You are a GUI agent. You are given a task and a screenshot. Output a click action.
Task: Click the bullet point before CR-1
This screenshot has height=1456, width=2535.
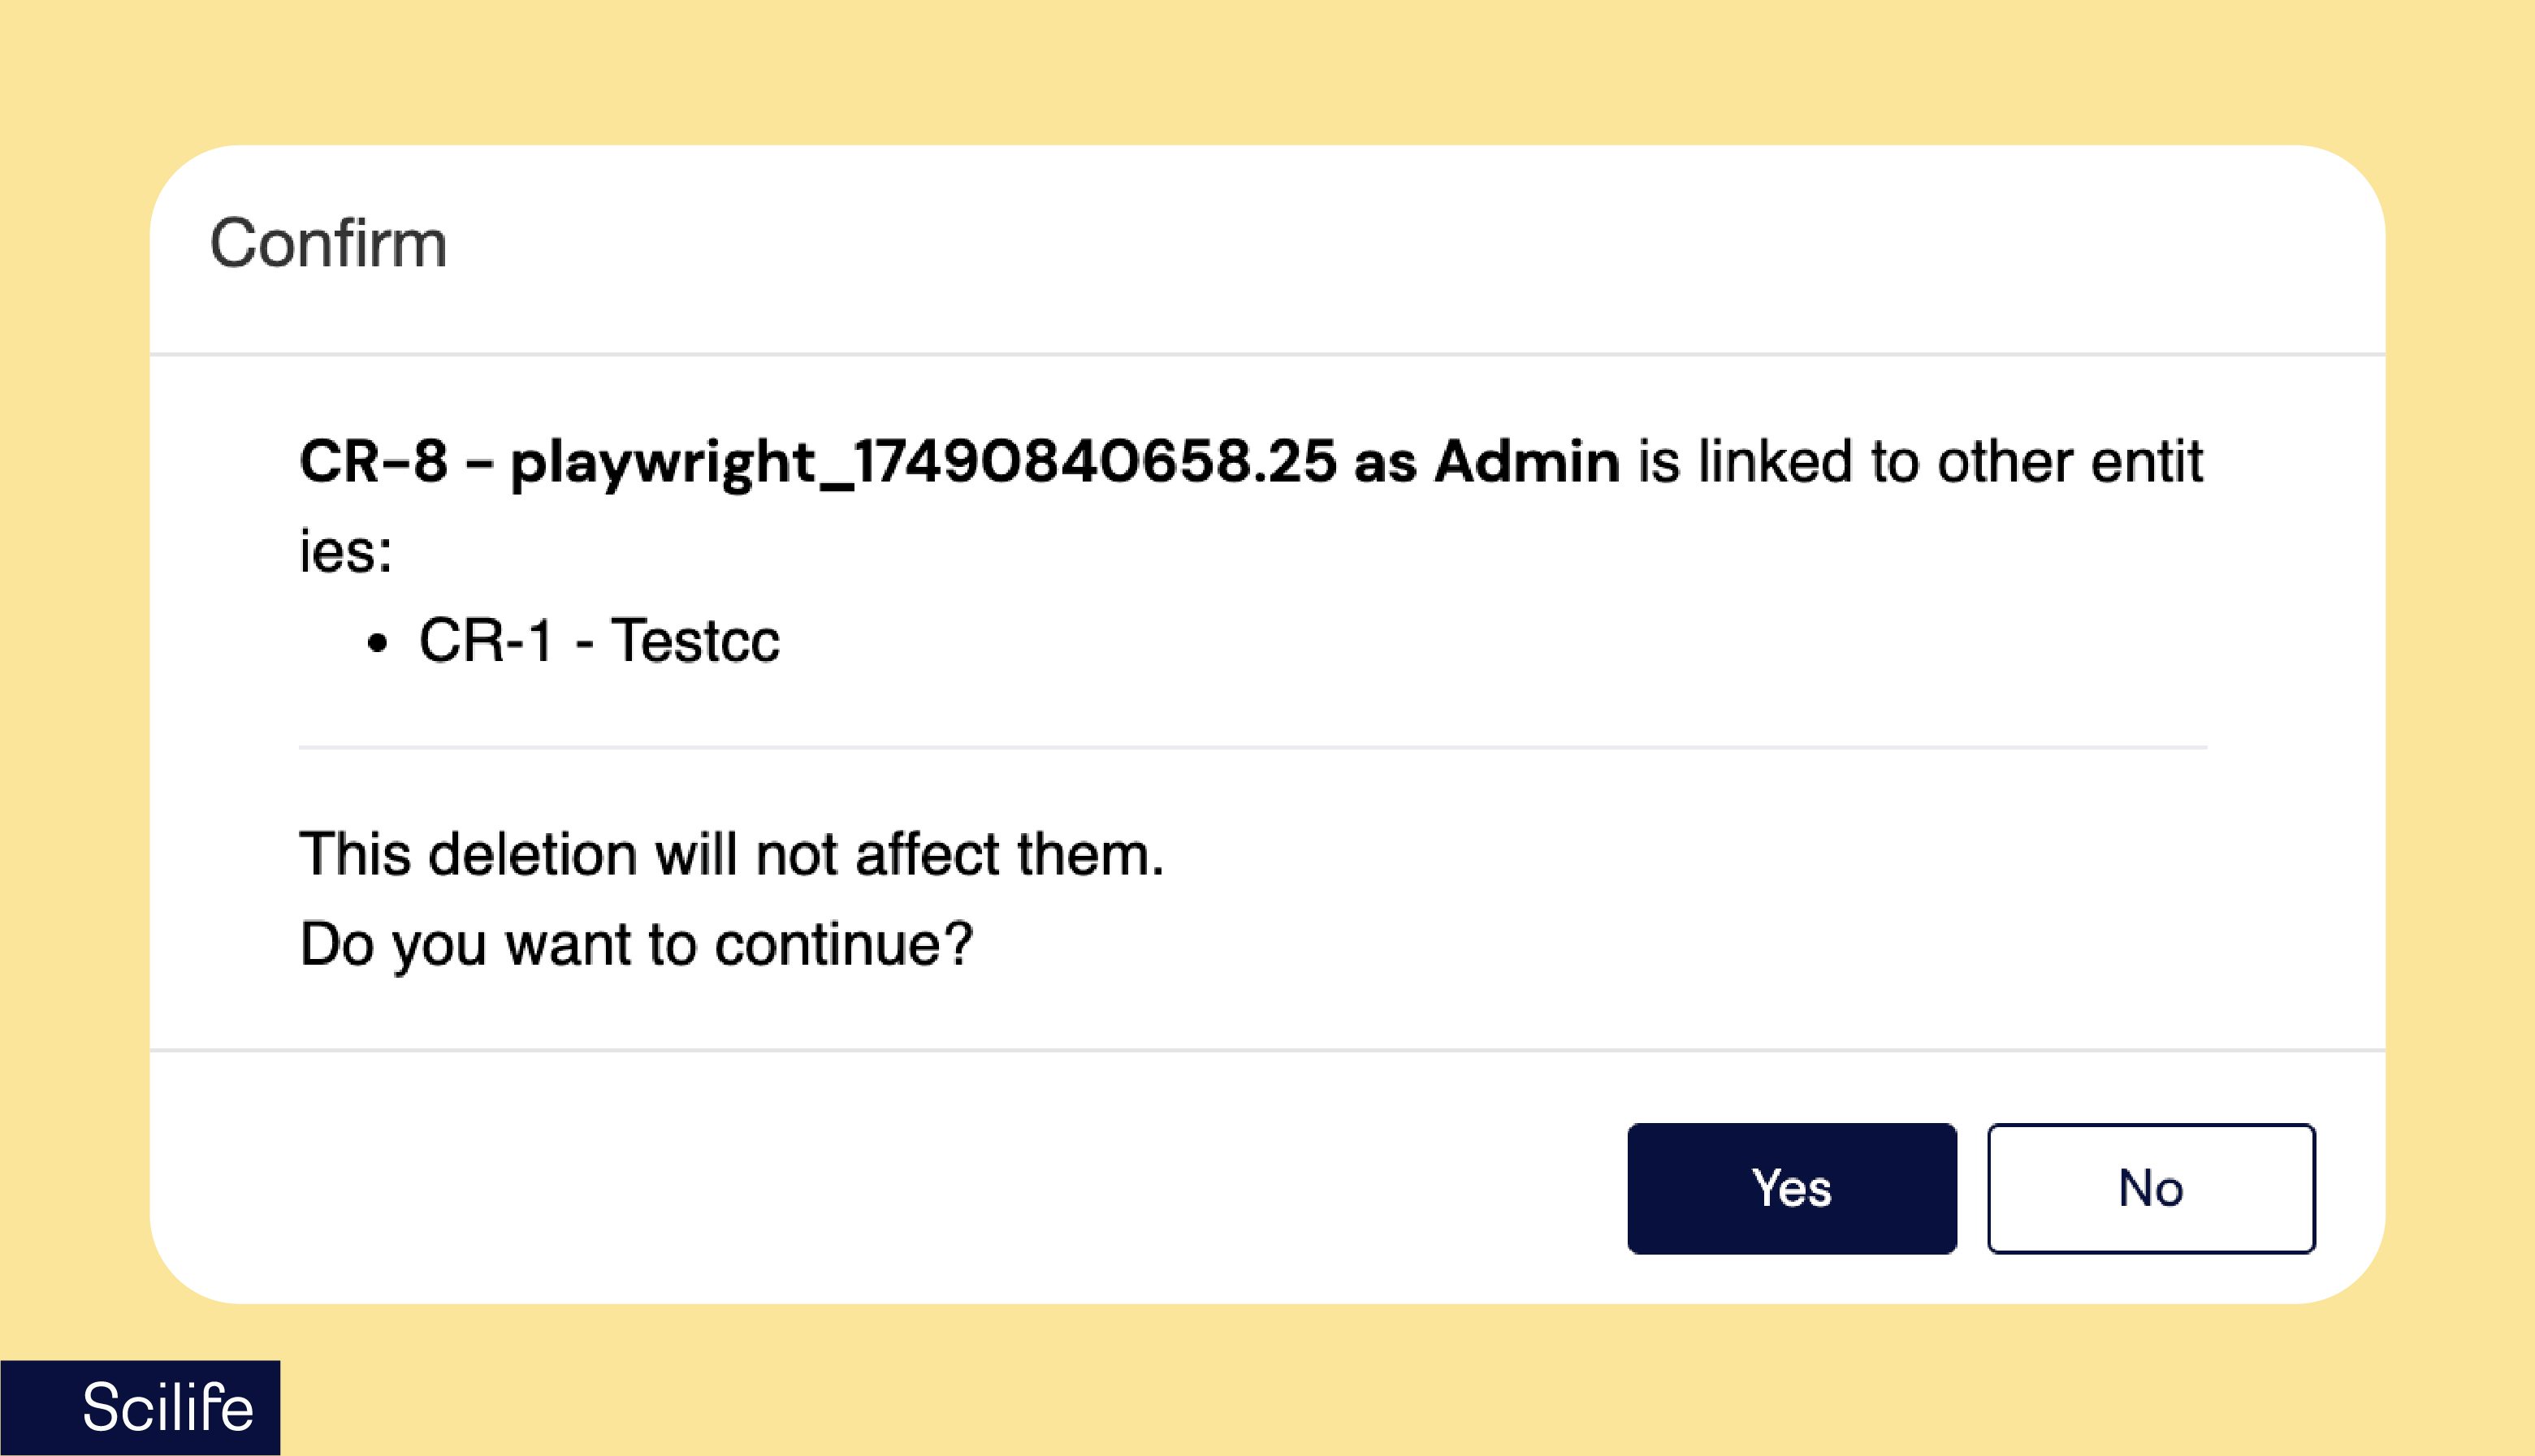pos(377,643)
